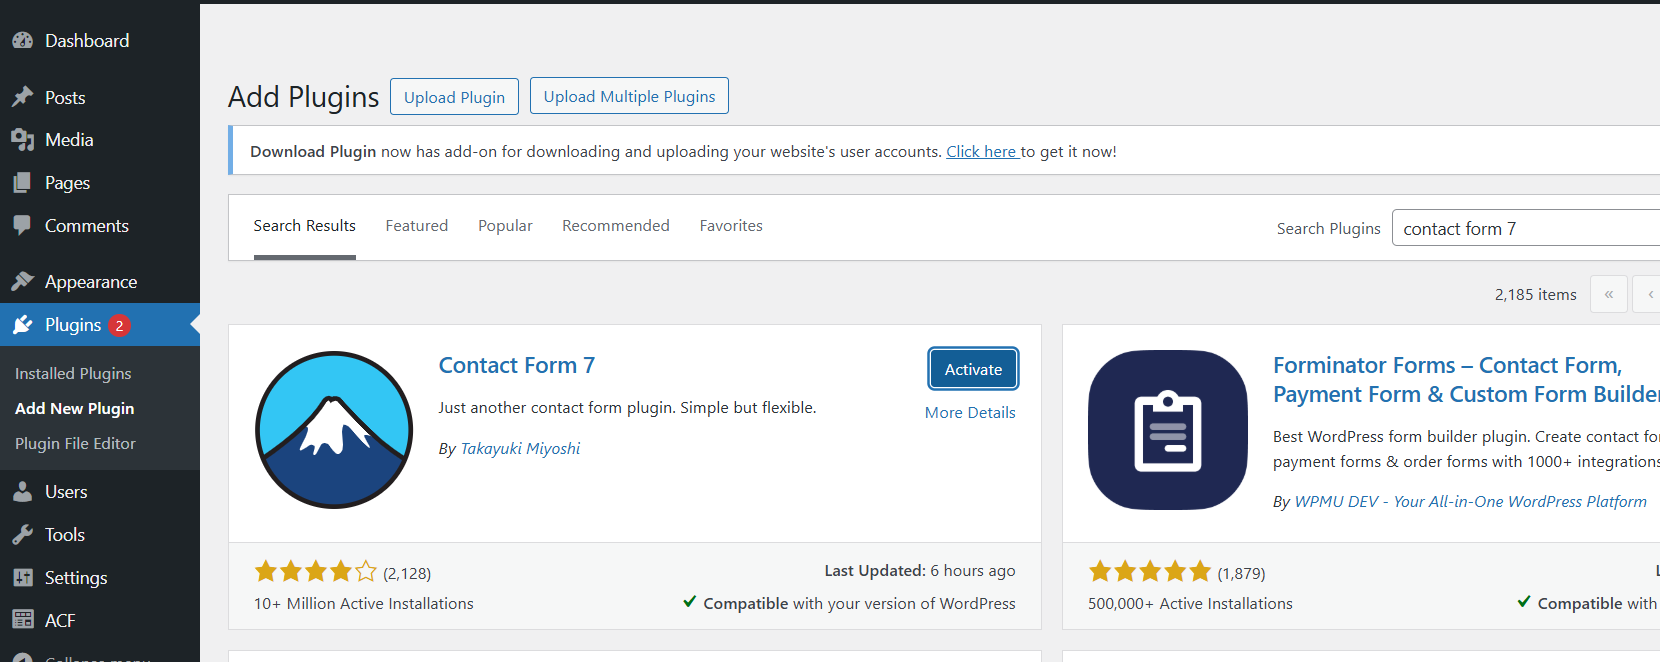Click the Posts pushpin icon
The image size is (1660, 662).
pyautogui.click(x=23, y=97)
